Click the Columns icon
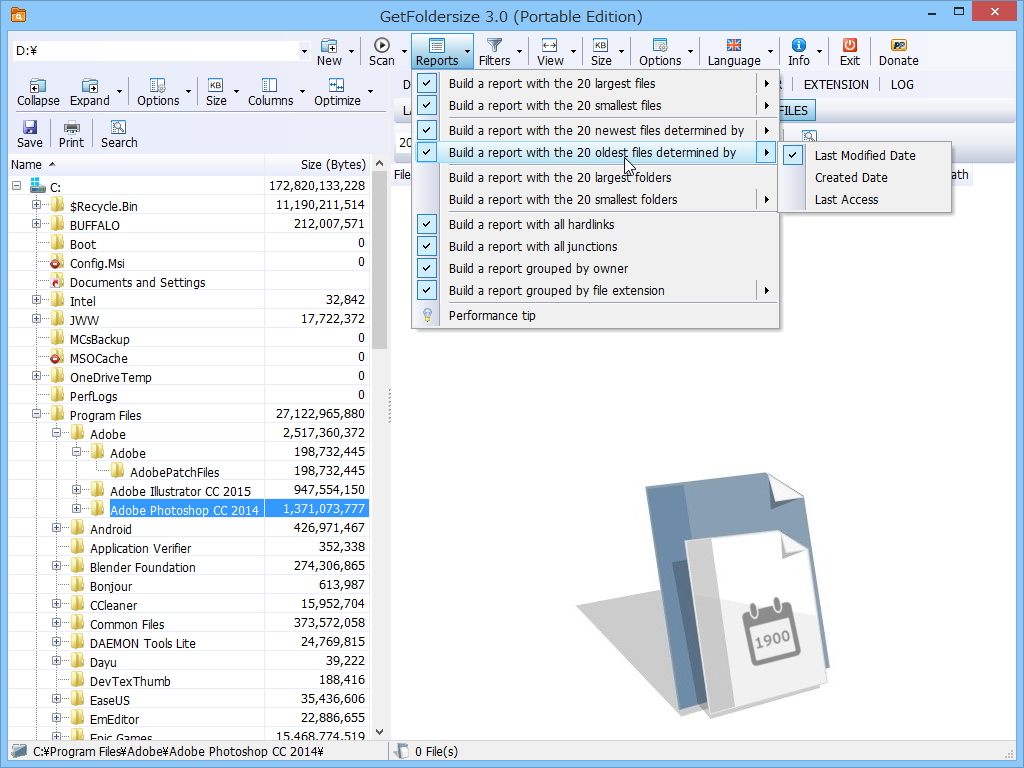Image resolution: width=1024 pixels, height=768 pixels. tap(270, 86)
